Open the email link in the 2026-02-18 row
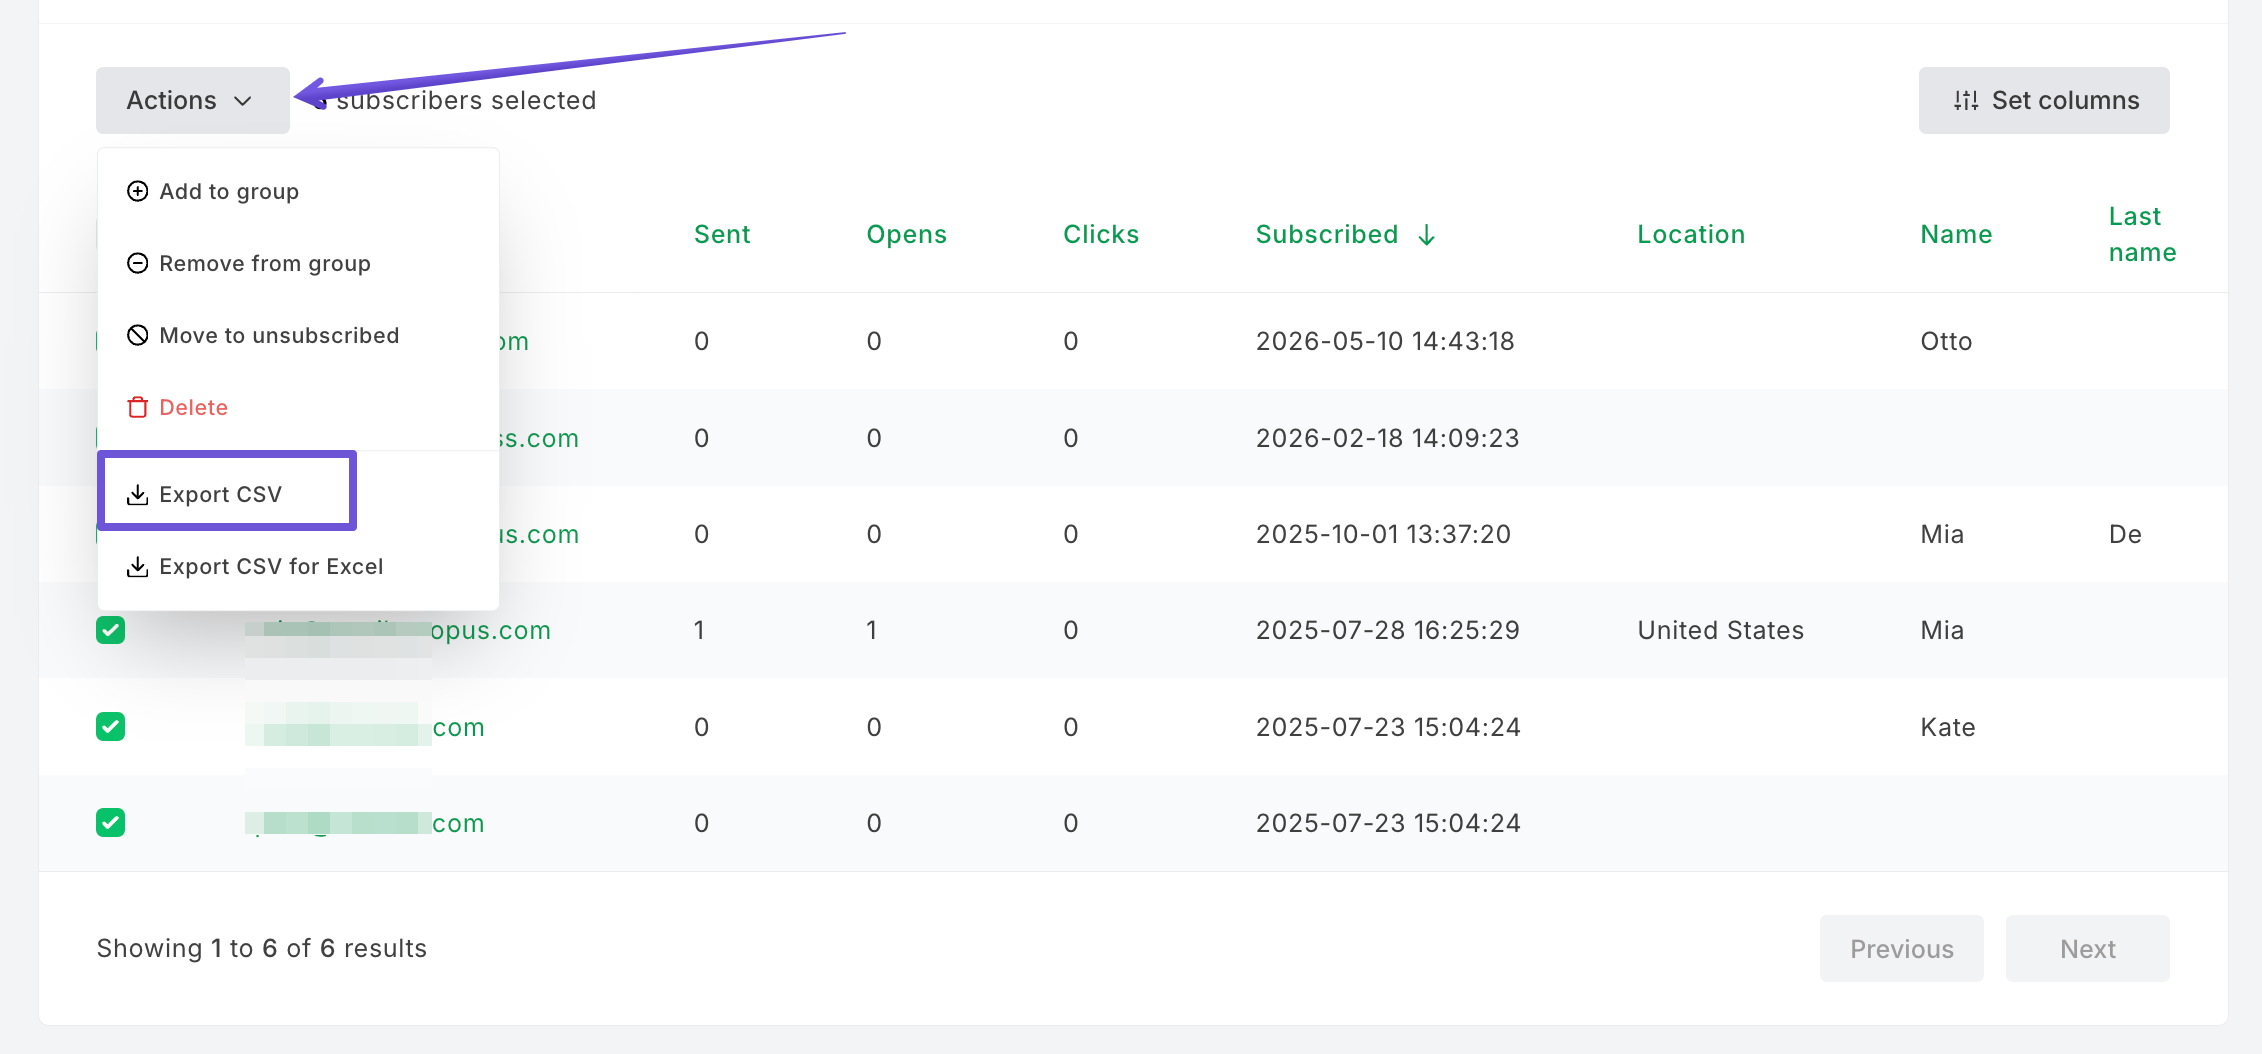The width and height of the screenshot is (2262, 1054). point(539,438)
